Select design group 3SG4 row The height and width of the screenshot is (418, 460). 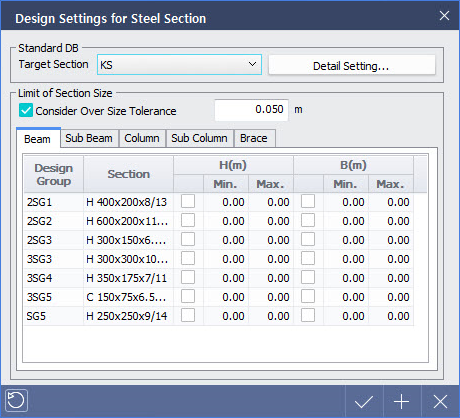[x=54, y=278]
